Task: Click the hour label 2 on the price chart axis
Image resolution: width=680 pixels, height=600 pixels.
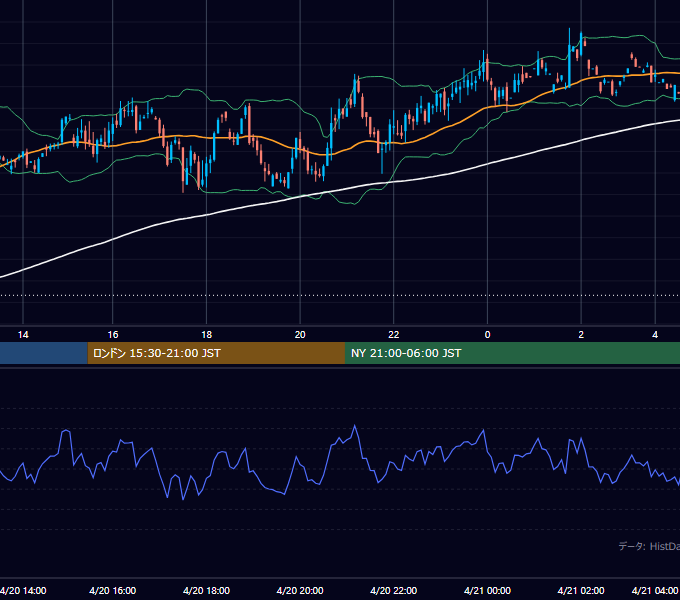Action: [x=581, y=335]
